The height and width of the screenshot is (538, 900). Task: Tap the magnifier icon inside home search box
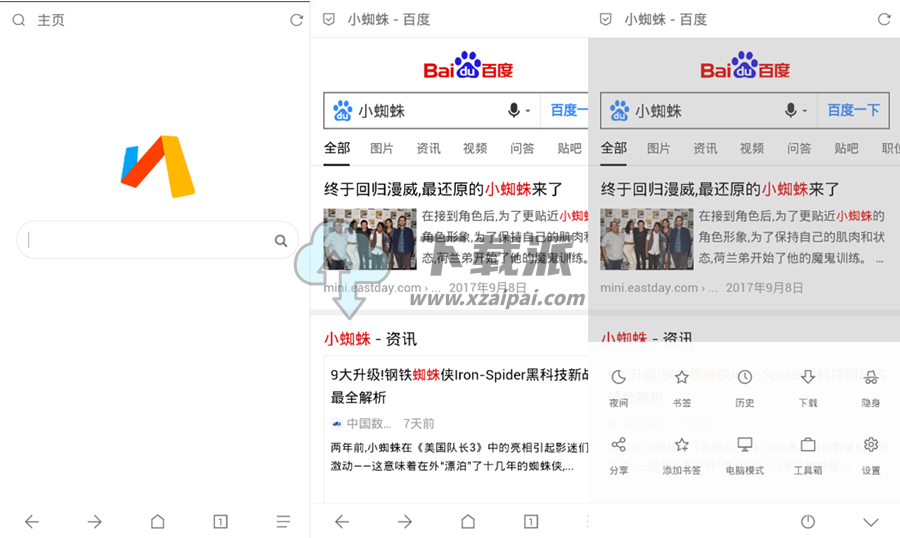(x=281, y=241)
